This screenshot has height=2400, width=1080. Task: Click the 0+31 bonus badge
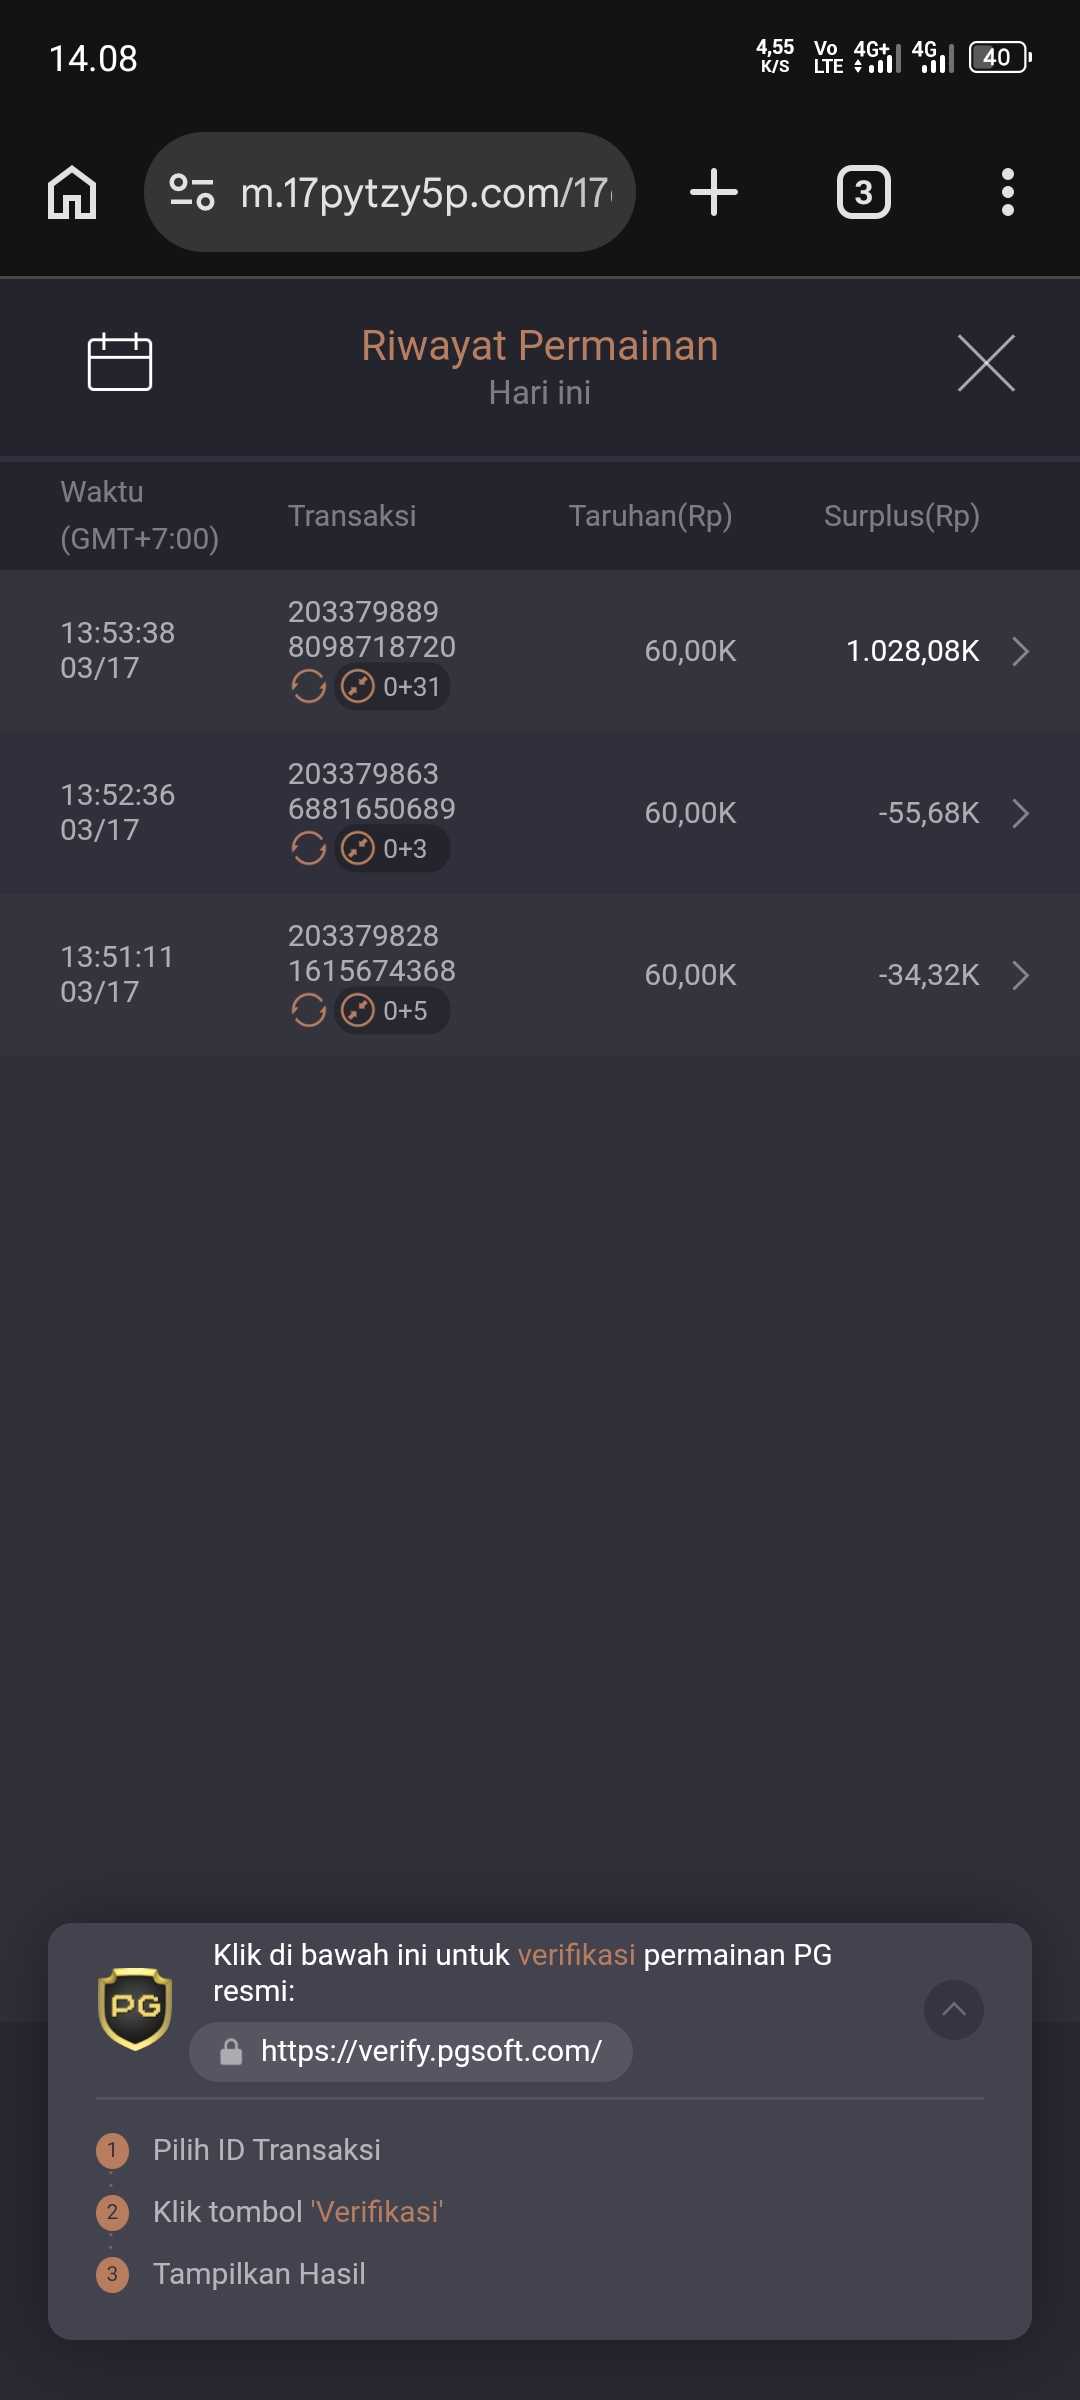click(x=392, y=687)
